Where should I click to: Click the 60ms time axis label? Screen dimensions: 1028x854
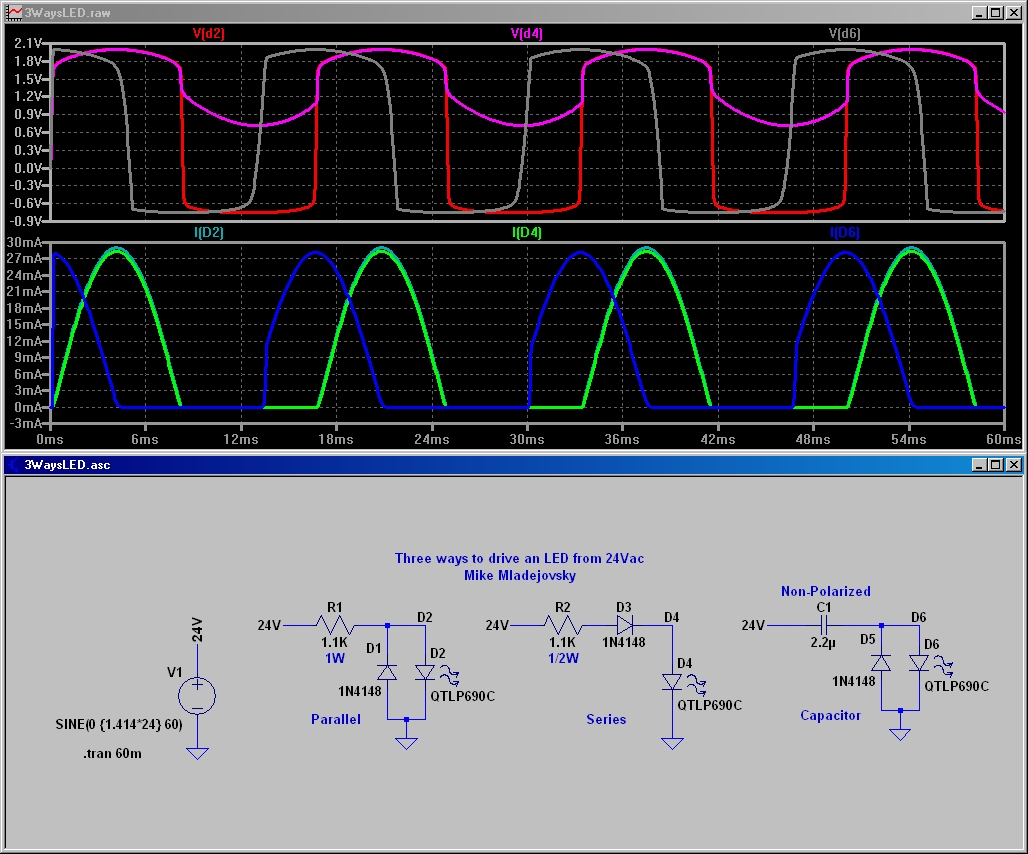(1004, 439)
